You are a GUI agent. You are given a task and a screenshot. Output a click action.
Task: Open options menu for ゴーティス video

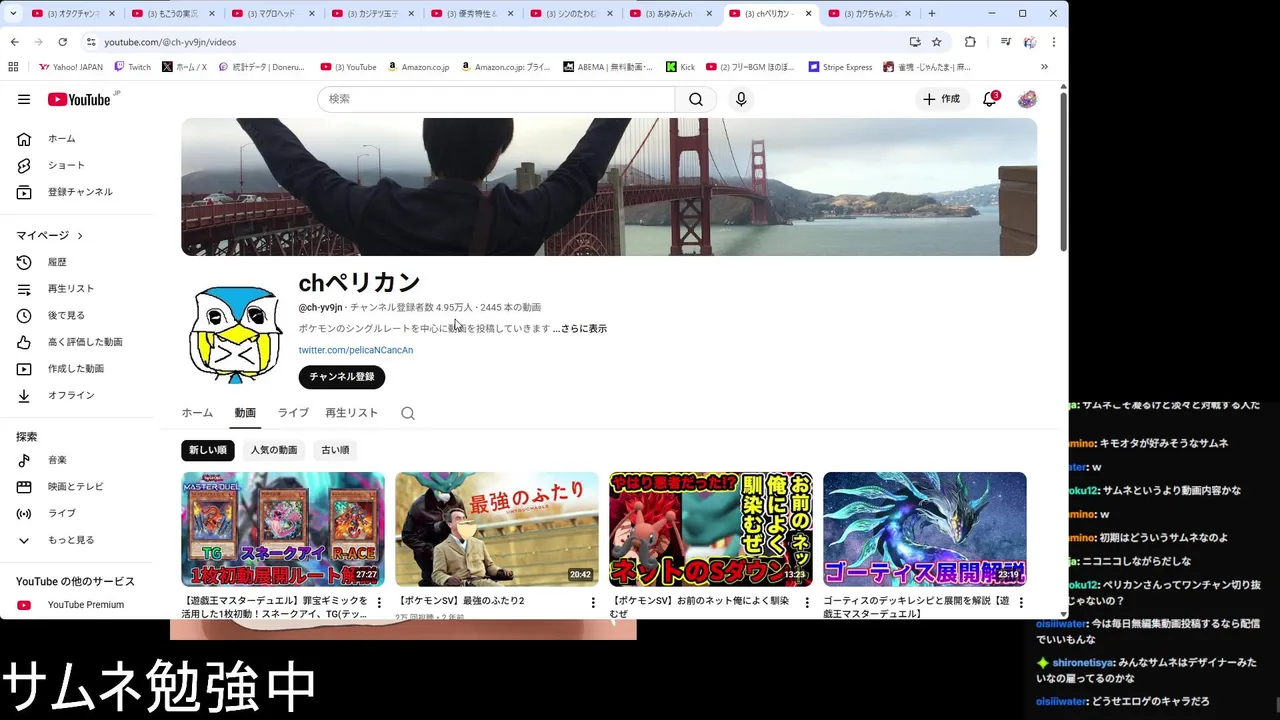tap(1021, 602)
